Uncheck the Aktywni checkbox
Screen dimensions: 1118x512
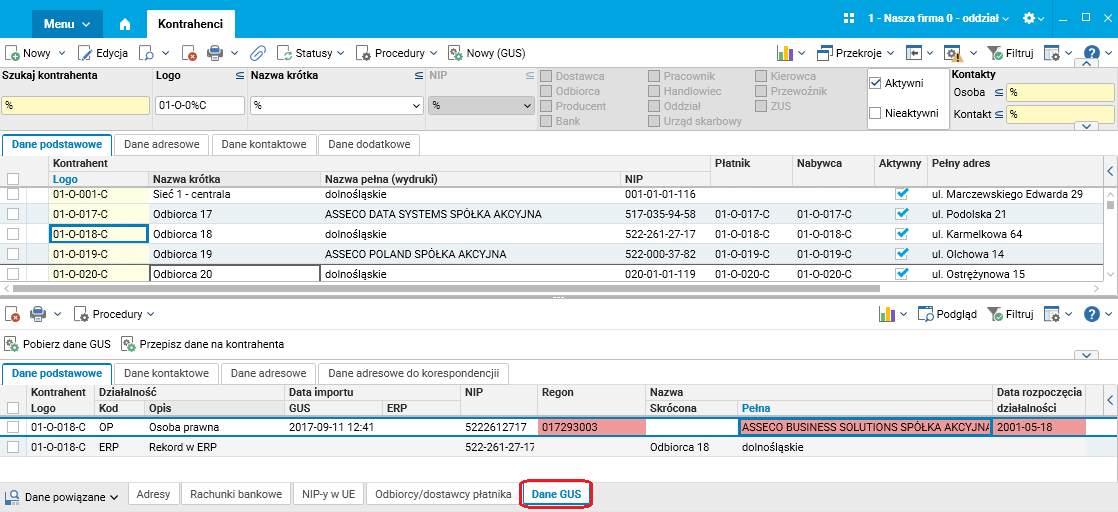point(875,83)
